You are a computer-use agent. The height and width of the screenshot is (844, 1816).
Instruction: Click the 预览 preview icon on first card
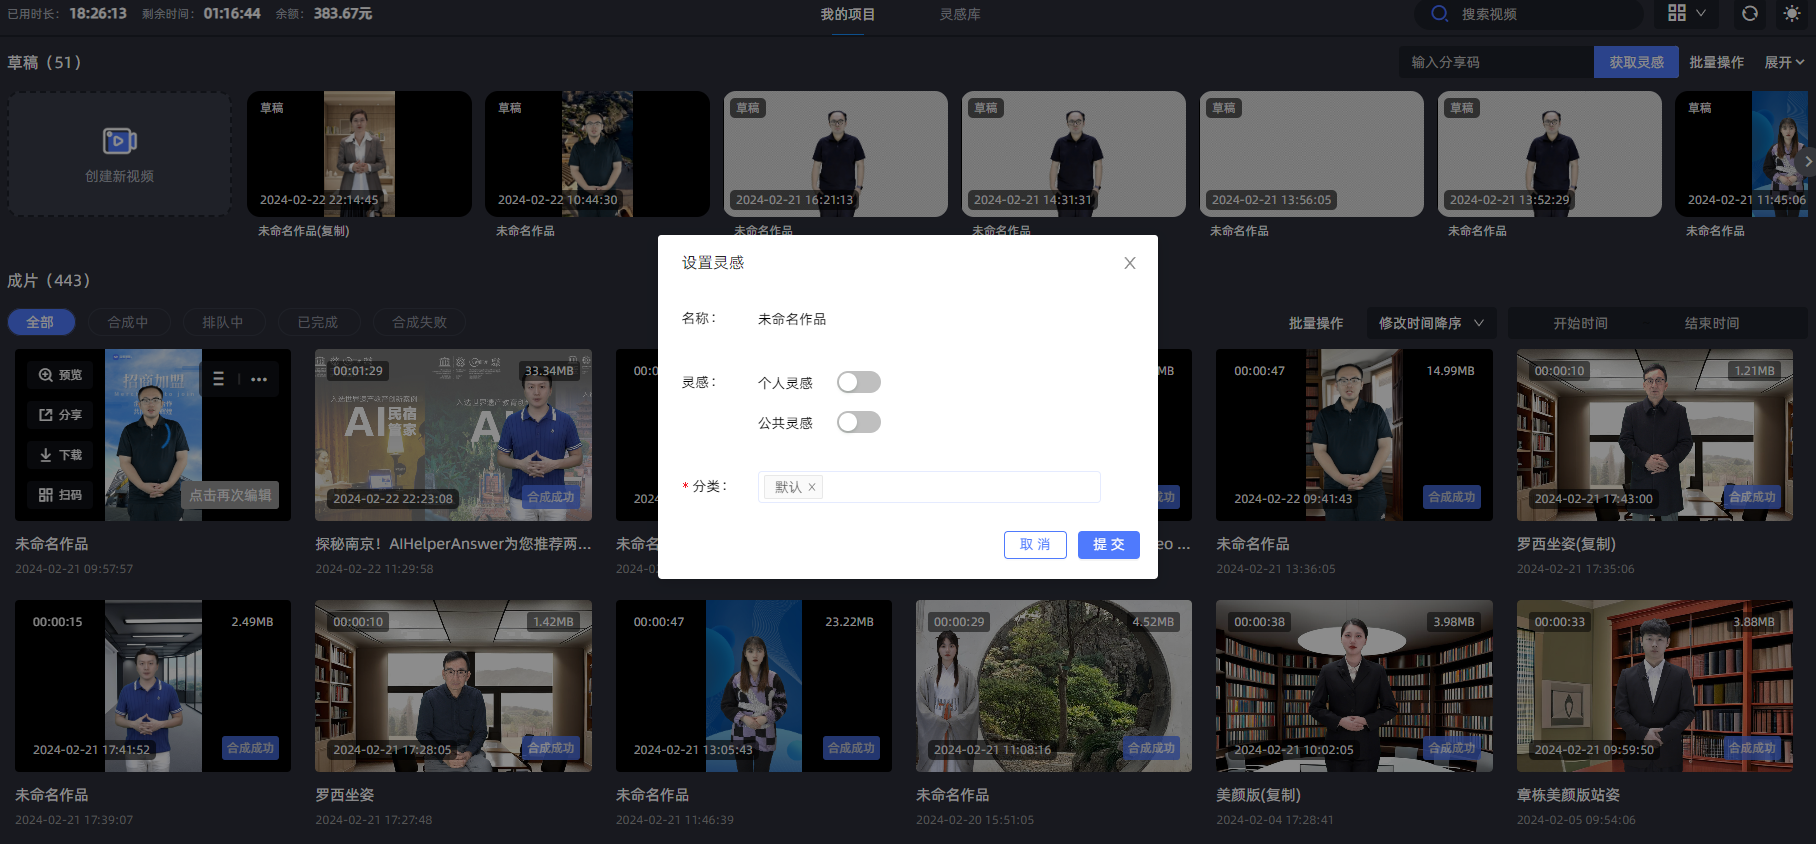[x=46, y=375]
